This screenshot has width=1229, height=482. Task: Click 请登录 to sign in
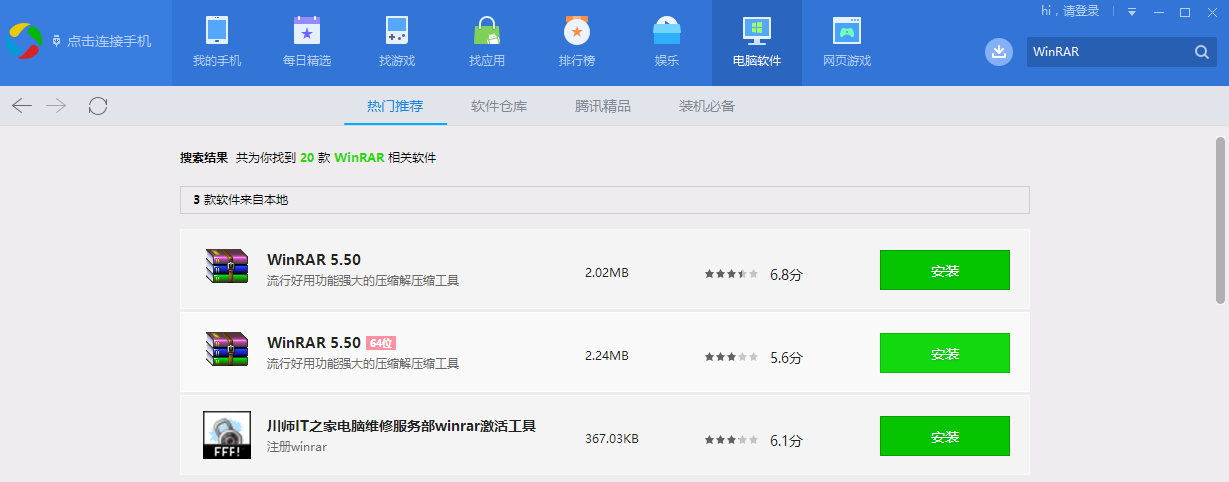coord(1081,11)
